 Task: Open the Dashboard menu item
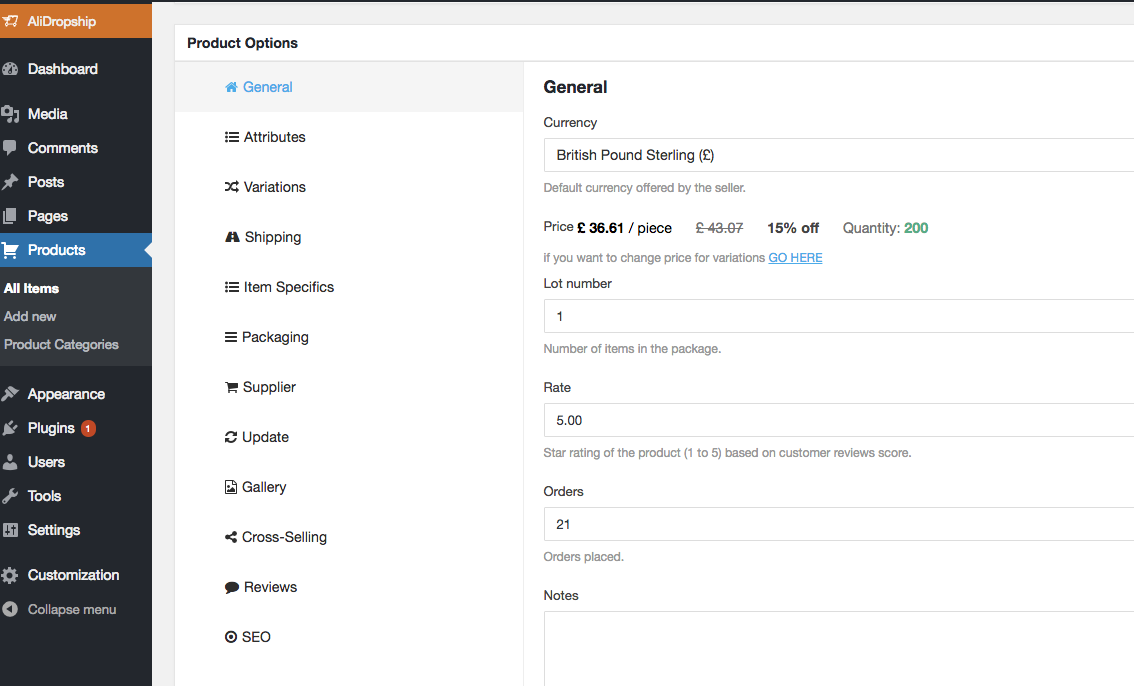(76, 69)
